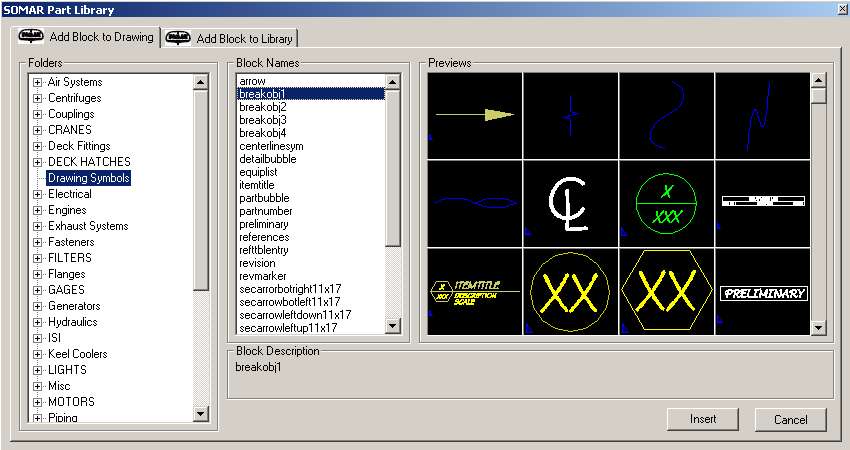Viewport: 850px width, 450px height.
Task: Select the circular XX part bubble preview
Action: tap(571, 292)
